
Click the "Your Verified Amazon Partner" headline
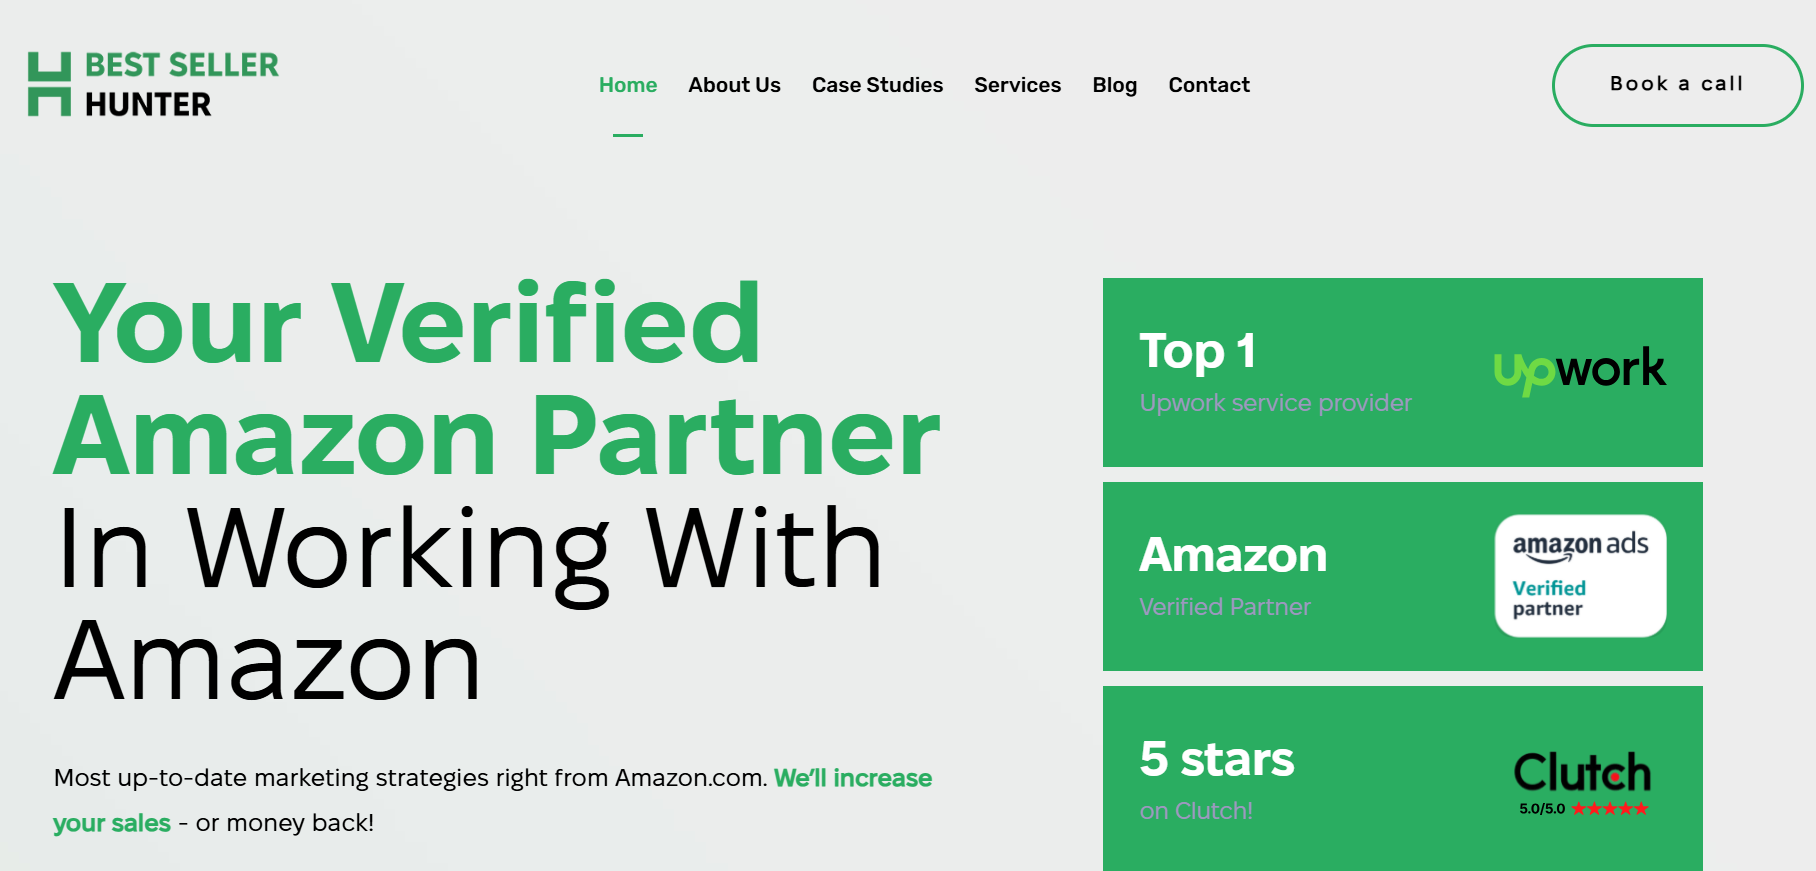point(497,379)
